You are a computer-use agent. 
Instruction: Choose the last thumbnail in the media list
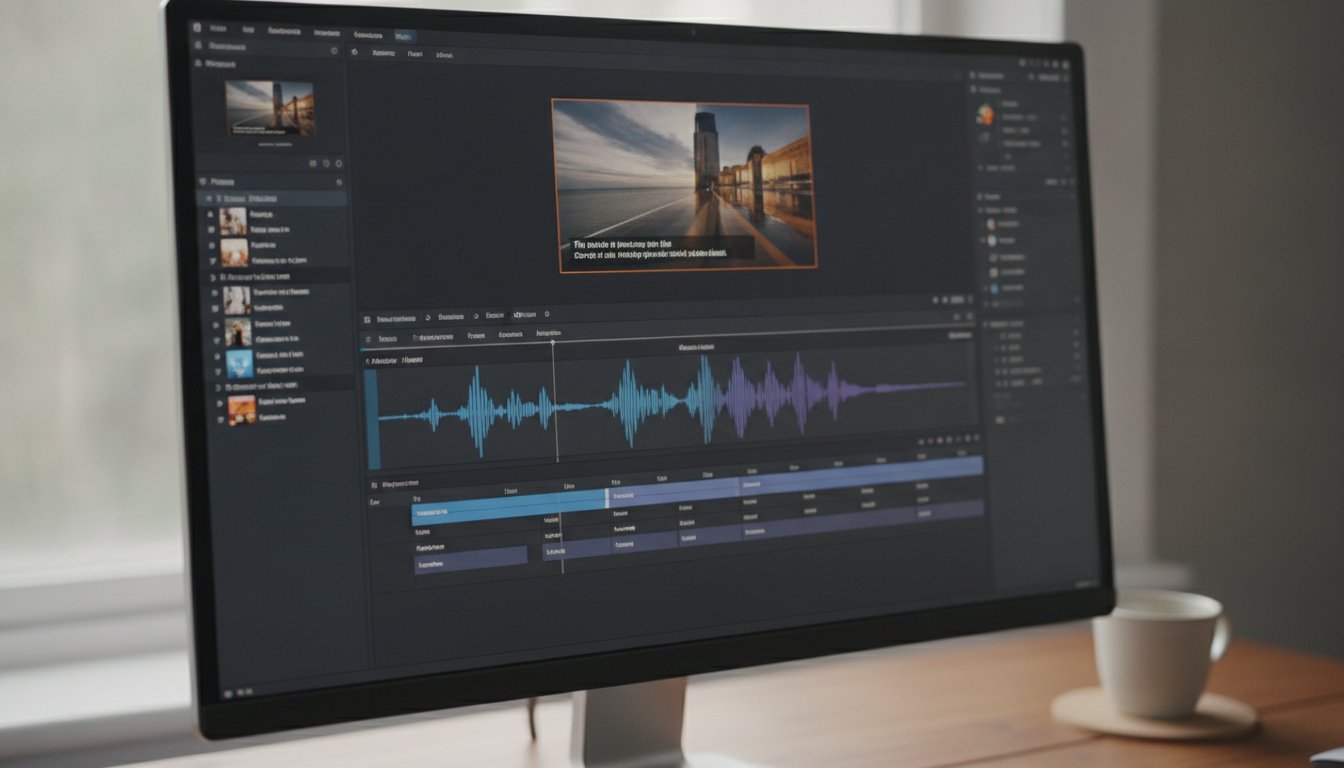241,410
